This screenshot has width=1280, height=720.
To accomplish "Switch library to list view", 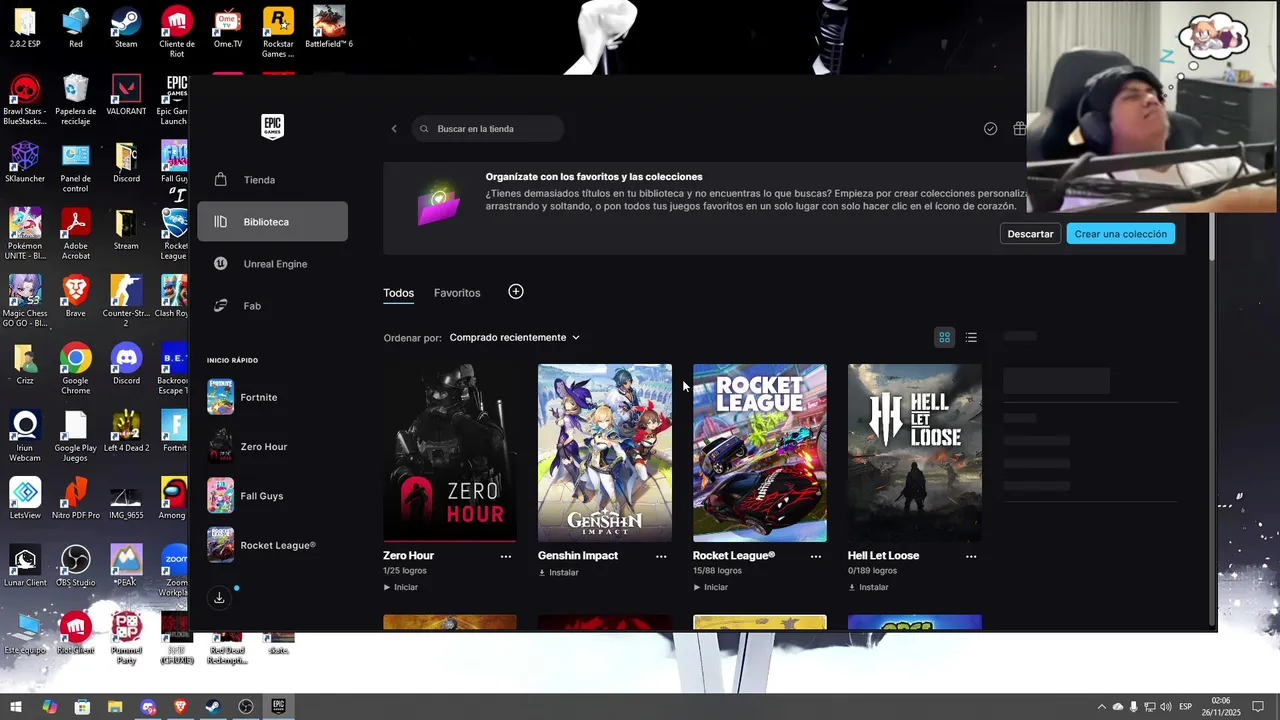I will click(x=971, y=338).
